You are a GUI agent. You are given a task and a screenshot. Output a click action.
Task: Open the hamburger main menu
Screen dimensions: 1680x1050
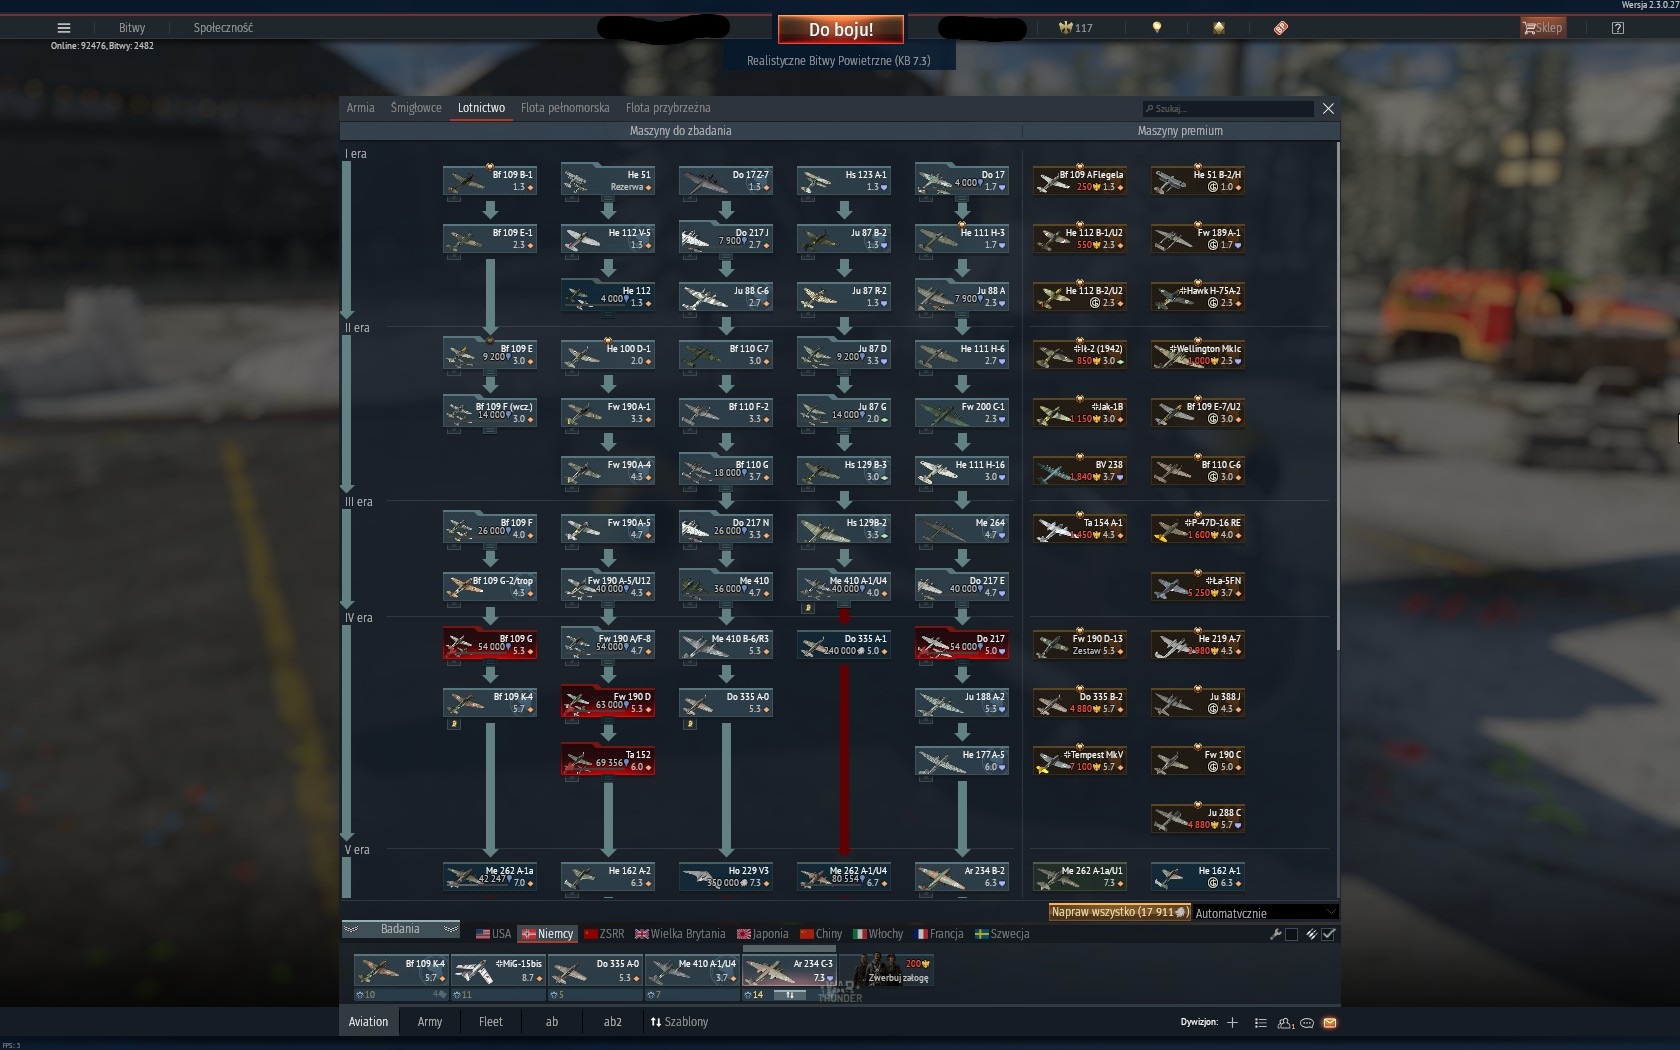tap(64, 28)
